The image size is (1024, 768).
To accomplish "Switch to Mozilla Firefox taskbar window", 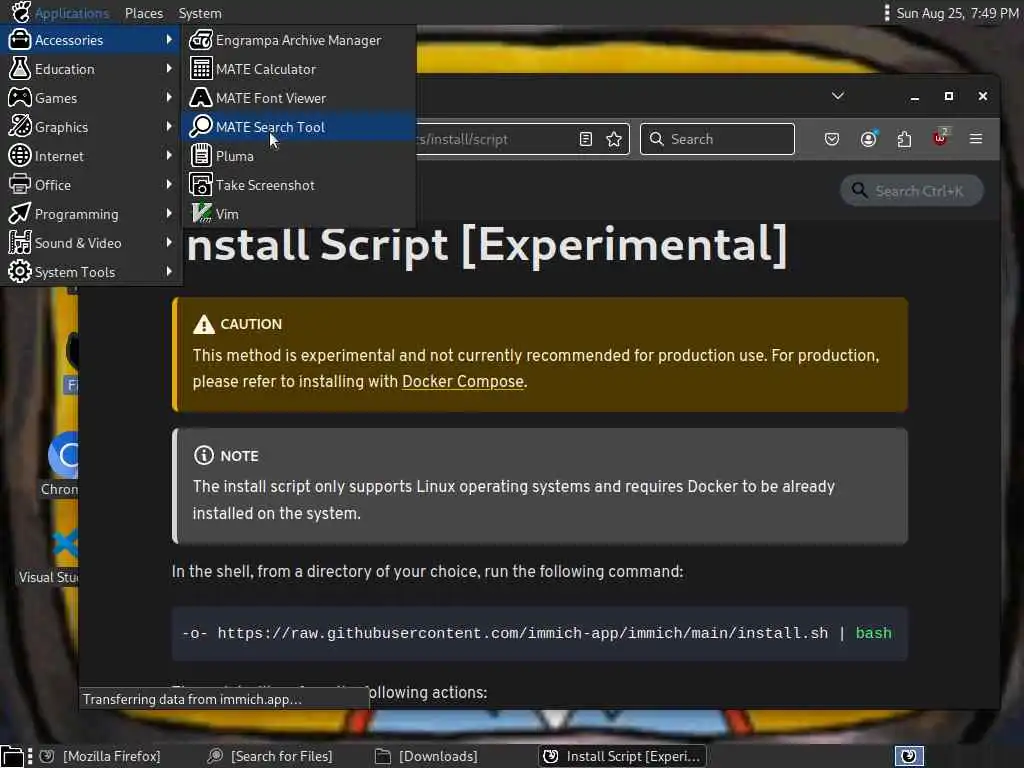I will 101,756.
